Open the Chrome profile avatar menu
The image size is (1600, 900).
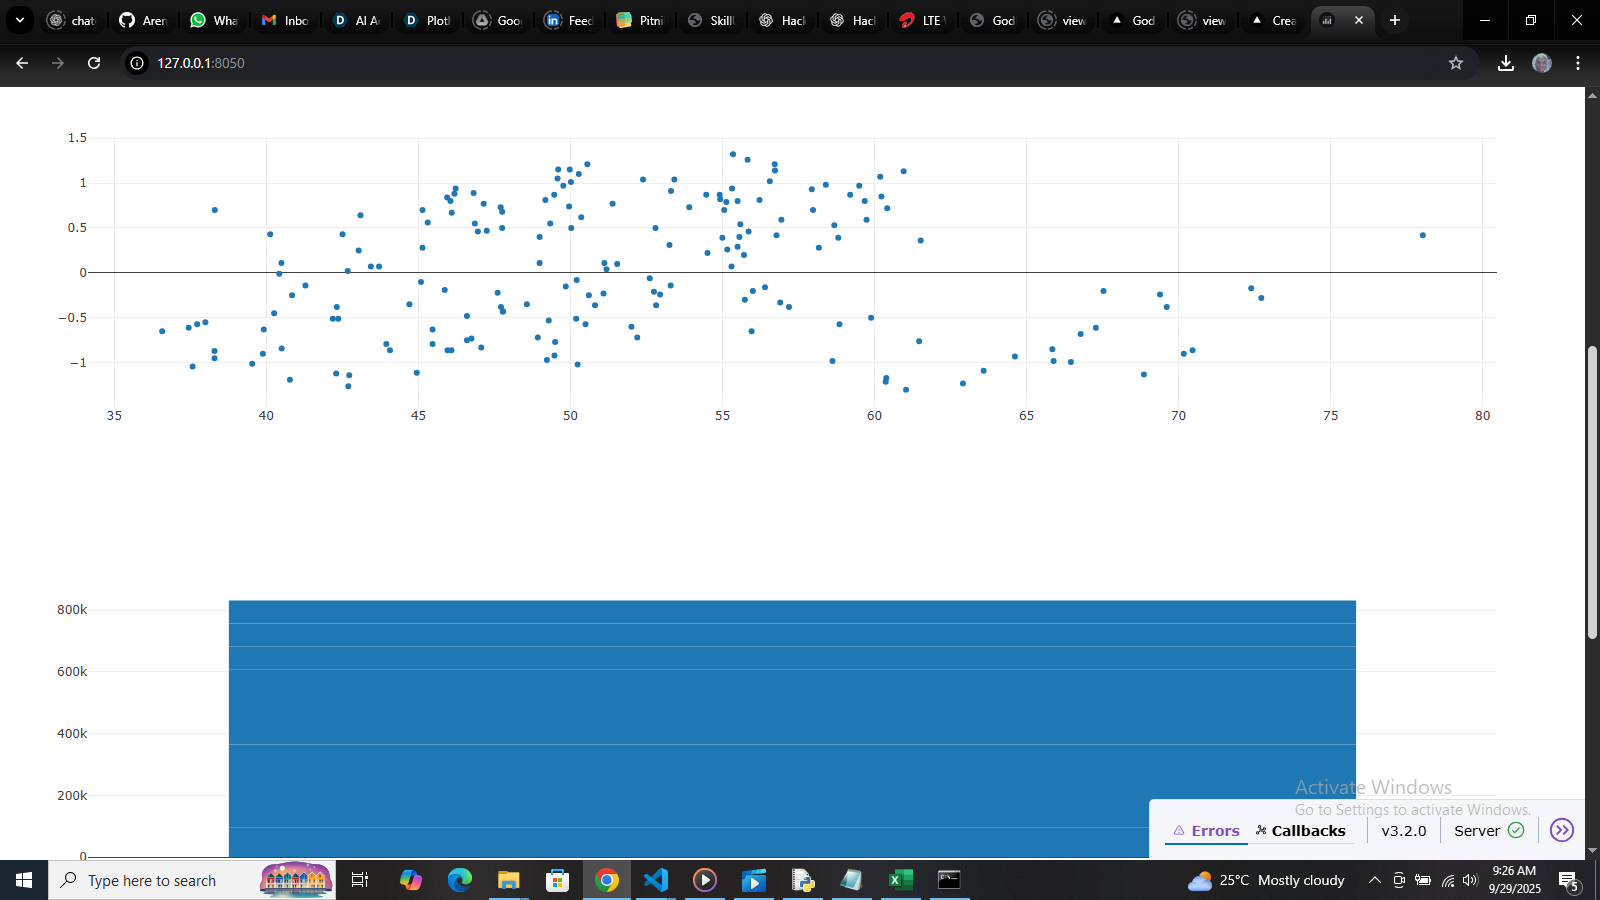pos(1542,63)
